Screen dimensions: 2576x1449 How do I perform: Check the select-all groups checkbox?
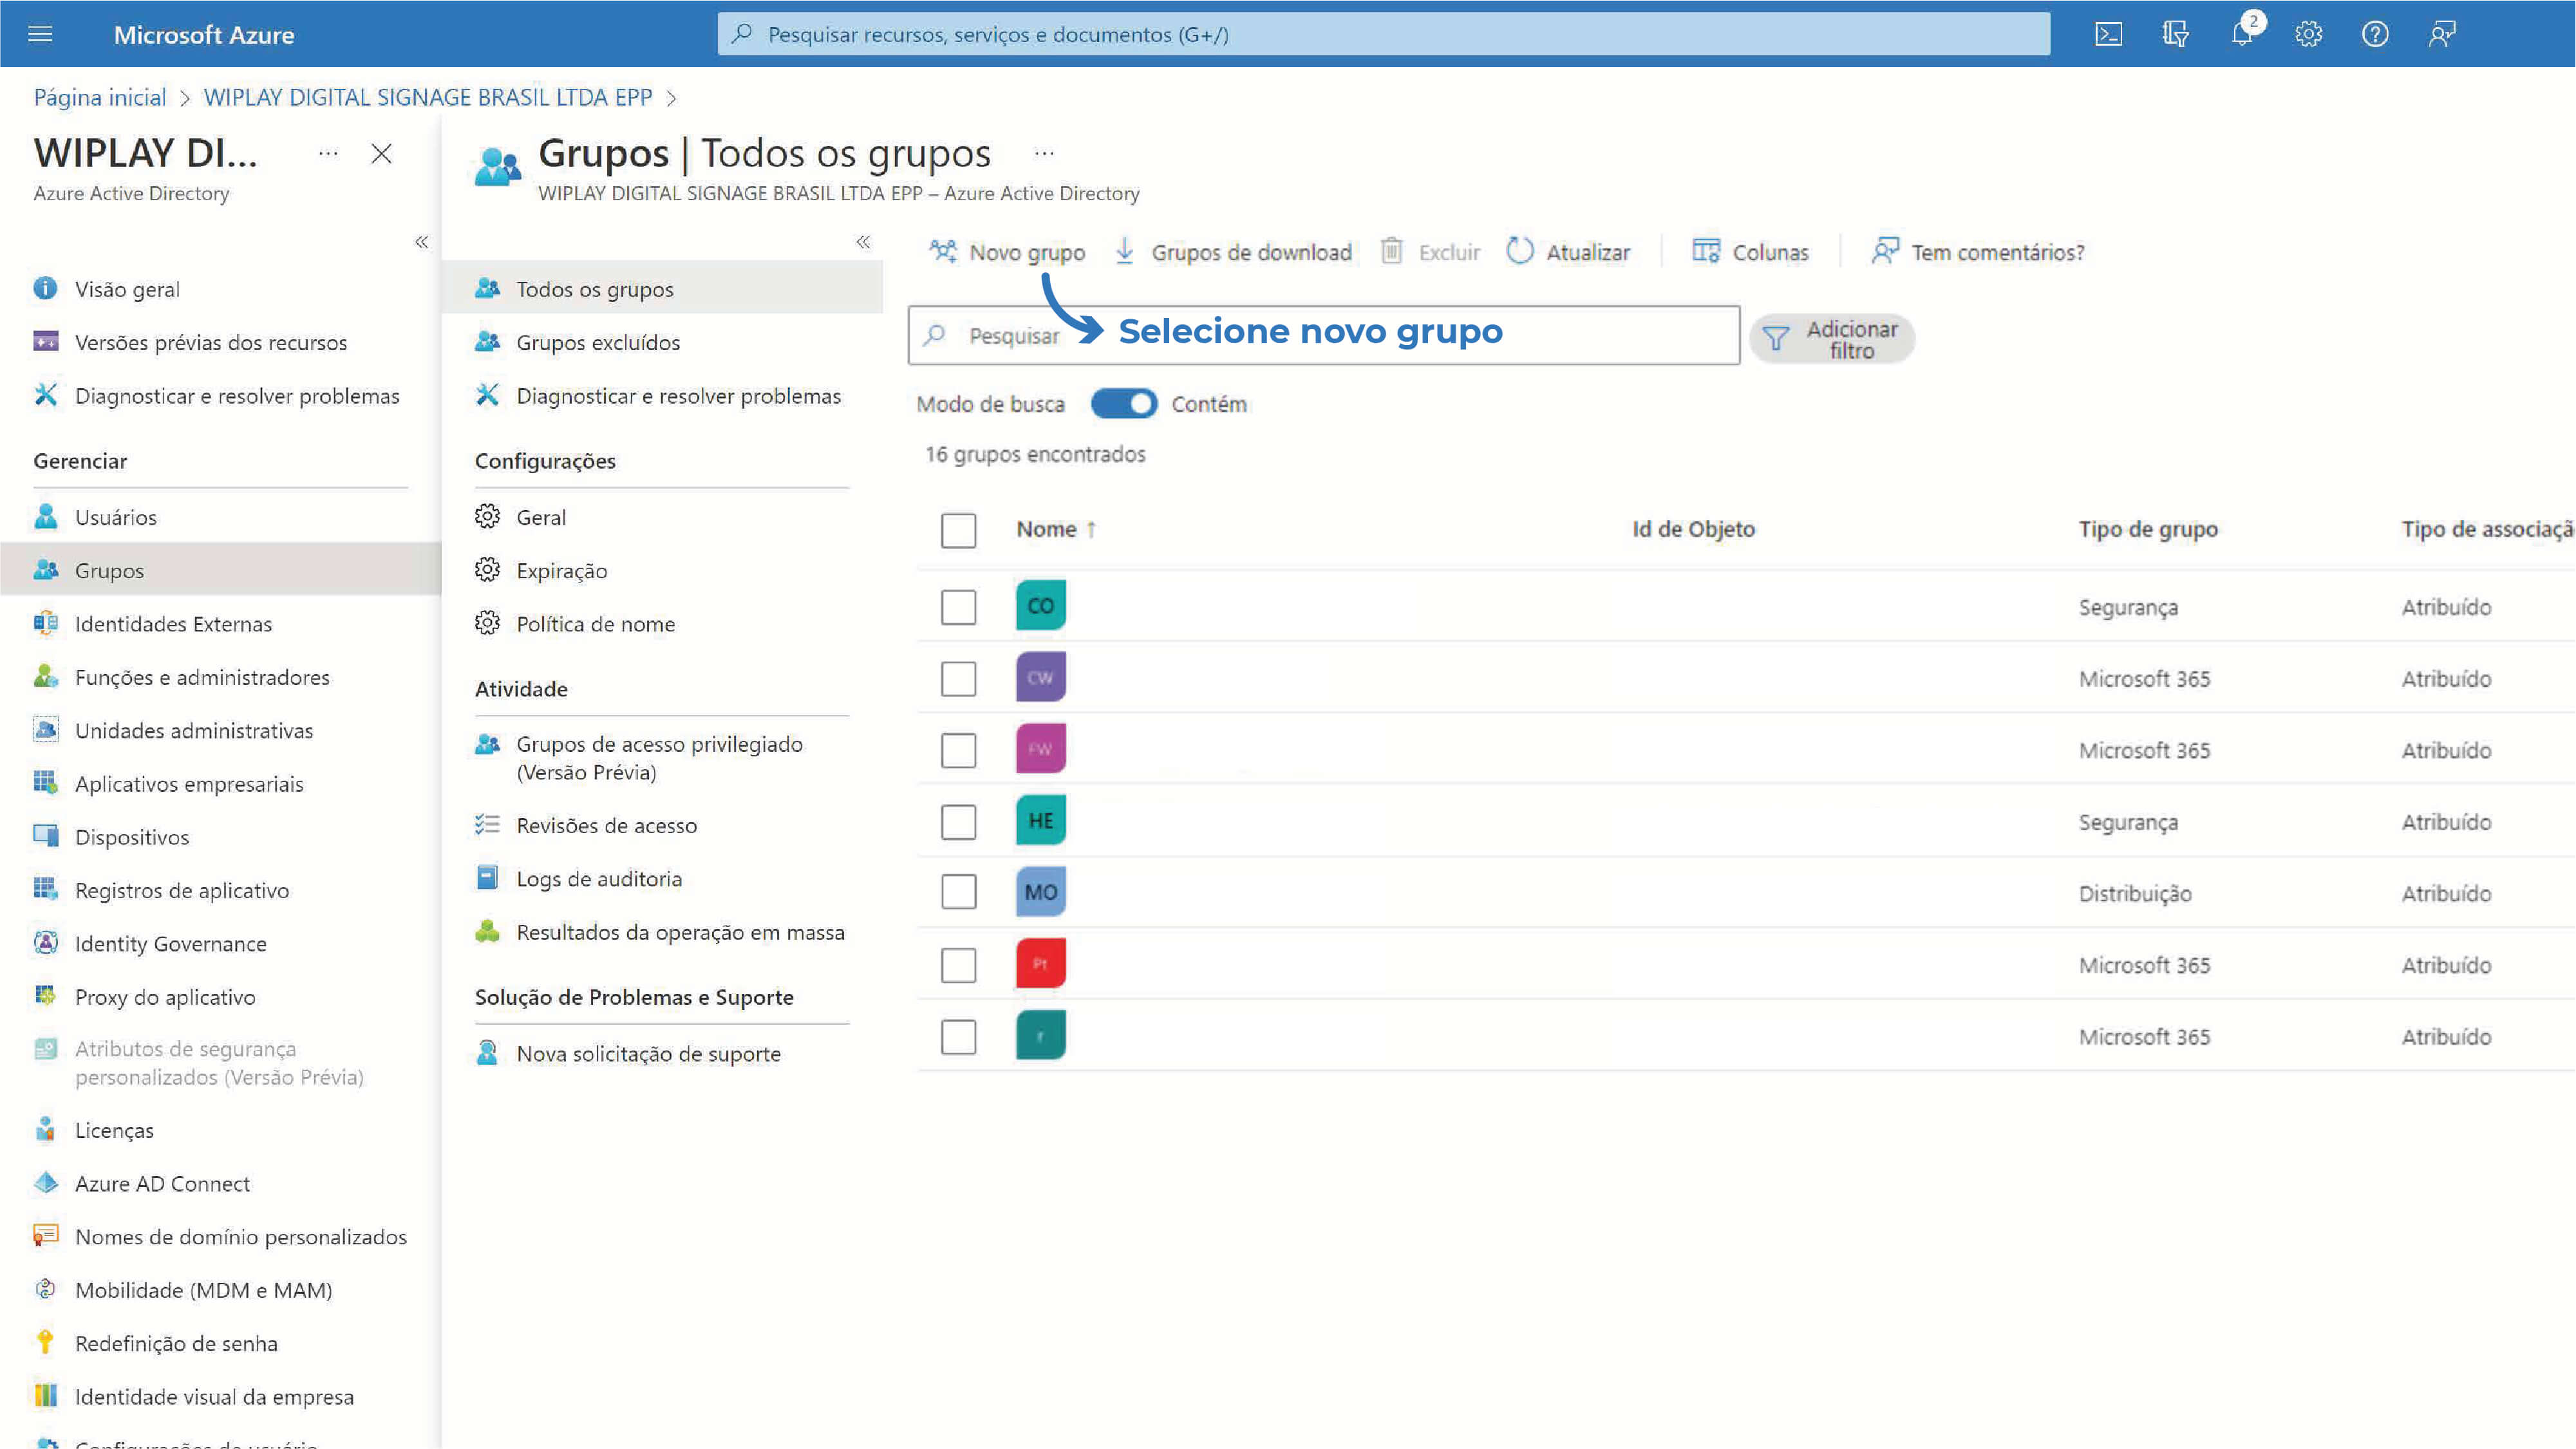[x=958, y=530]
